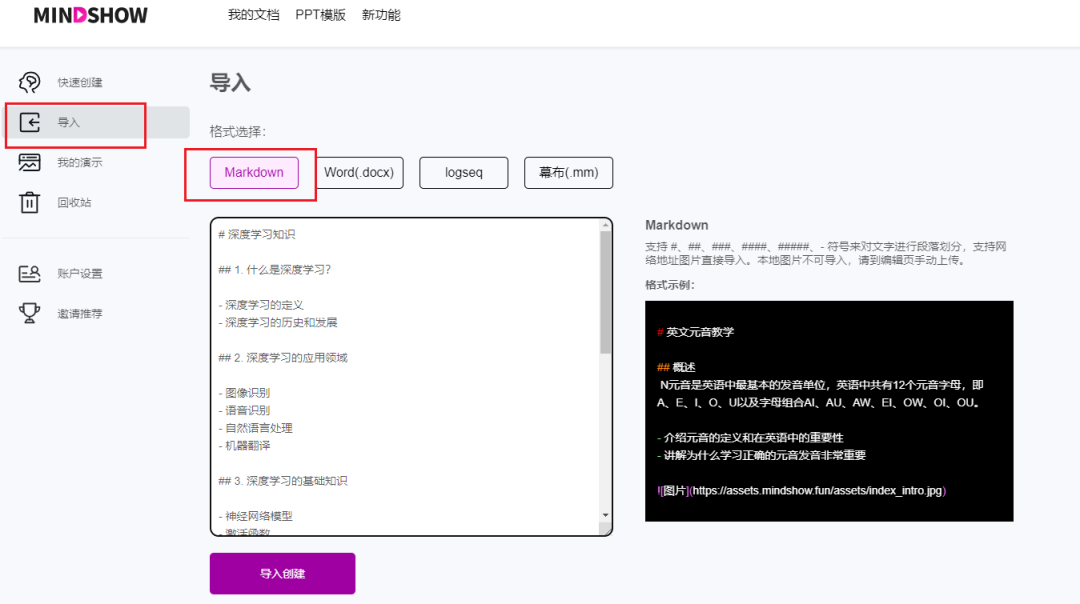Click the My Presentations slide icon
The height and width of the screenshot is (604, 1080).
(x=30, y=162)
